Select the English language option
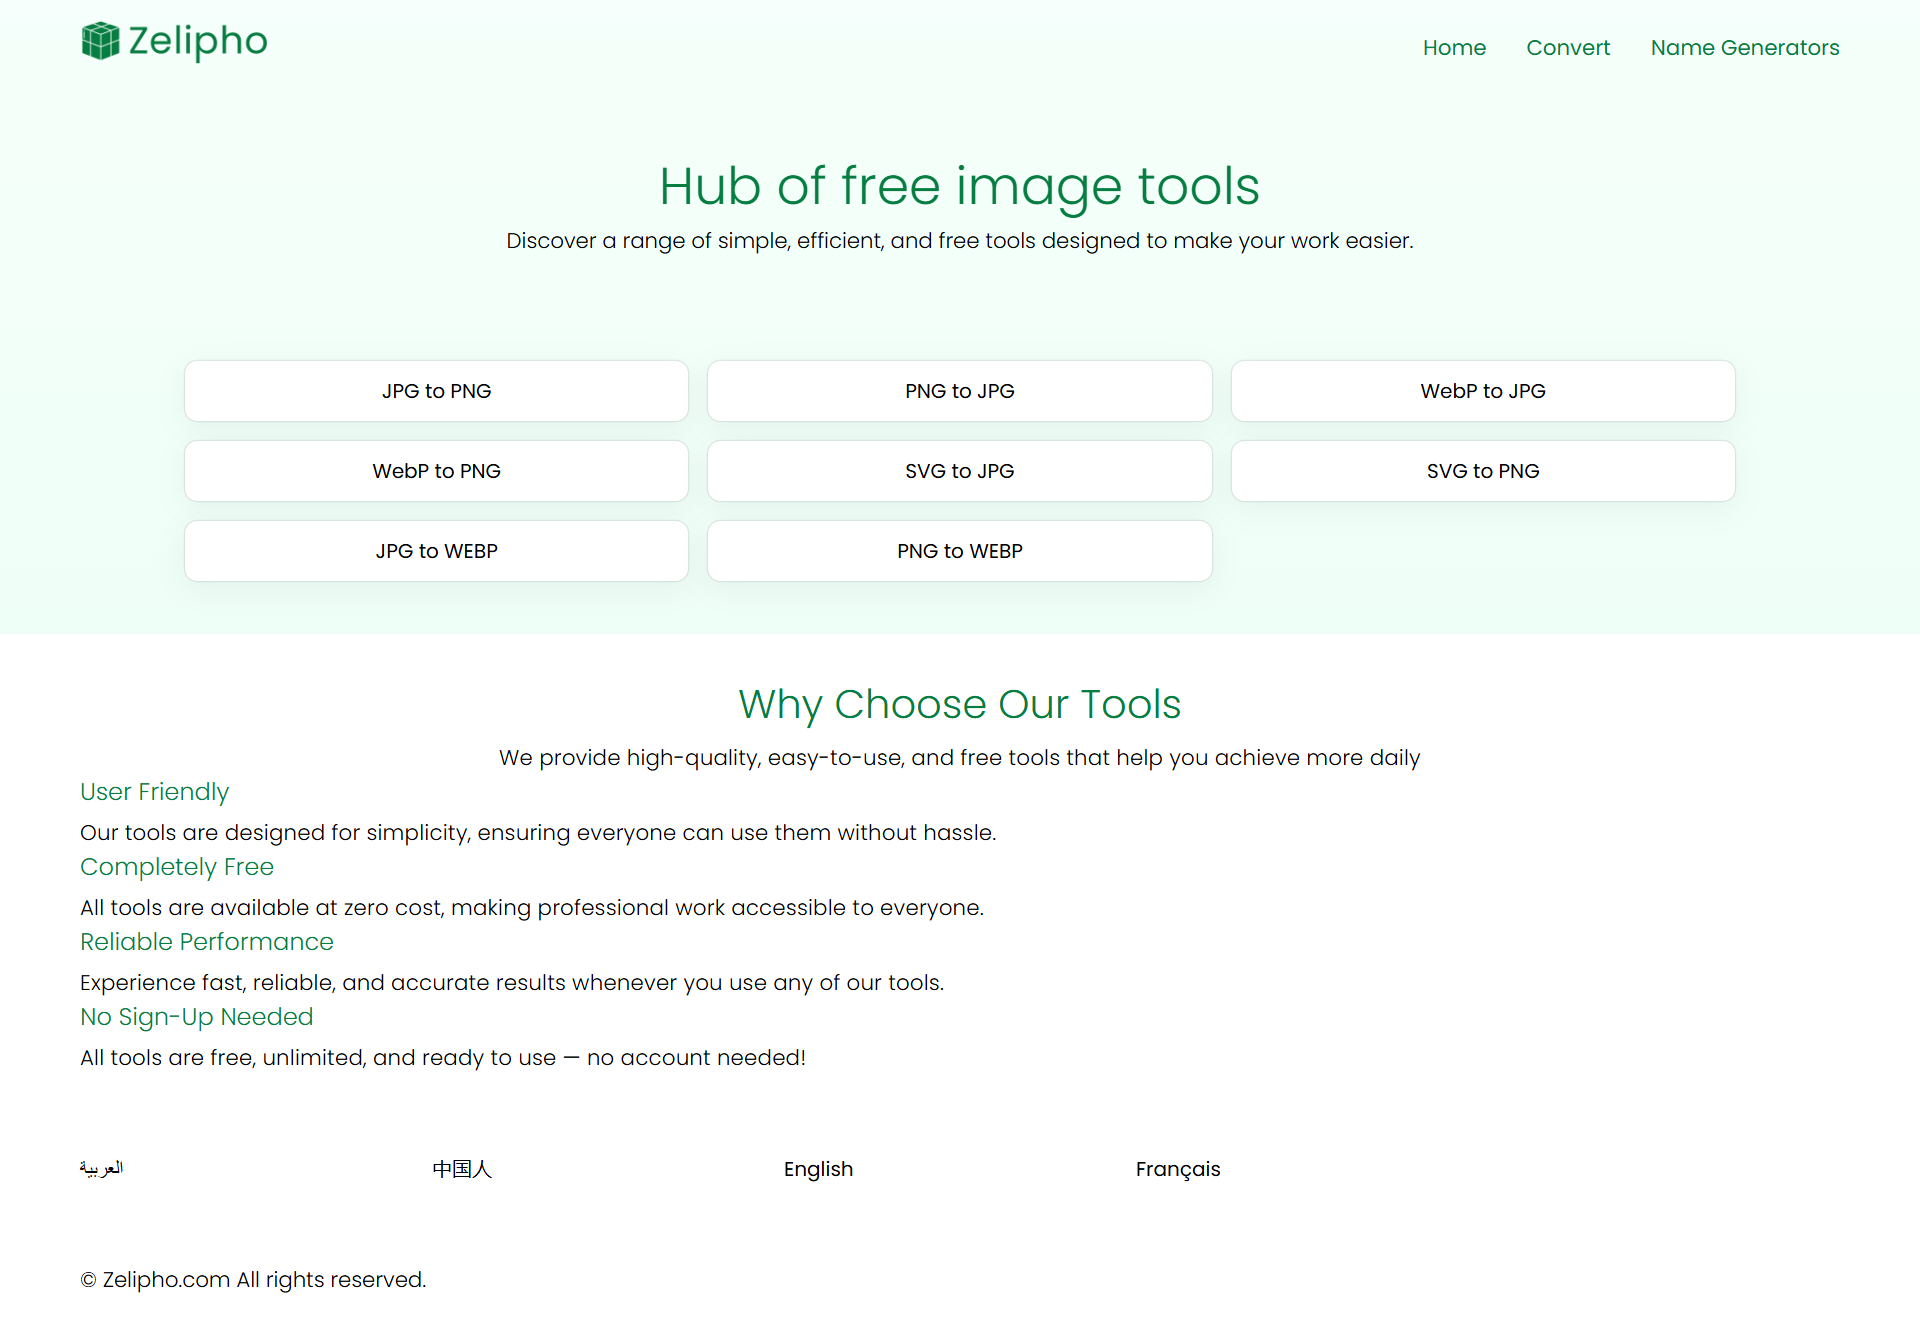The height and width of the screenshot is (1335, 1920). 818,1168
